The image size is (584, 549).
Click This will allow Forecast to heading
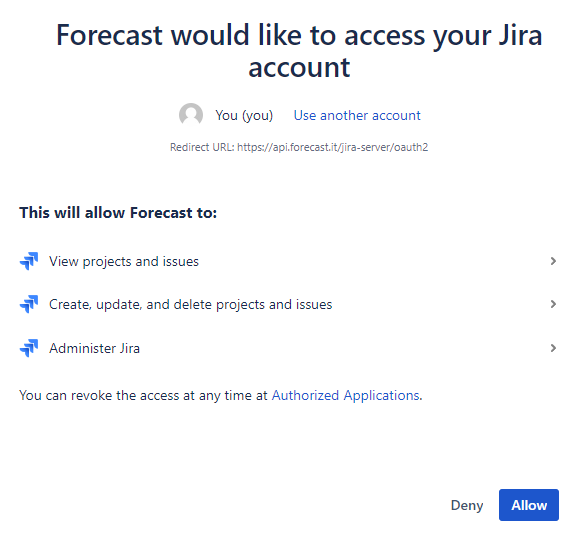118,213
